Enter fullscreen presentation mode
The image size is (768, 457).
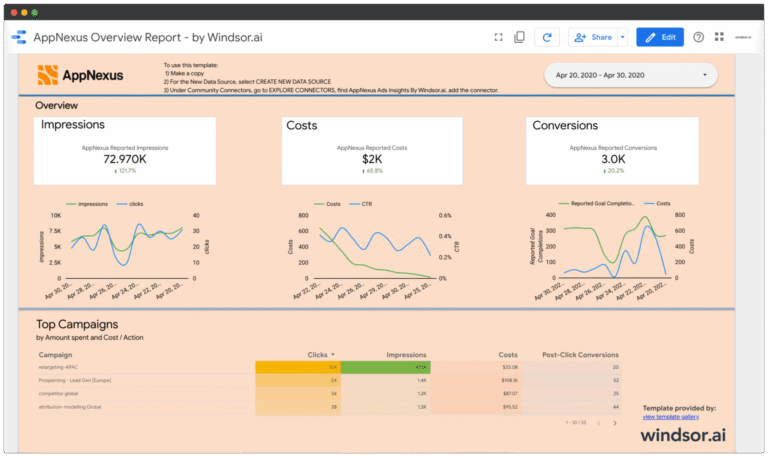pyautogui.click(x=498, y=37)
